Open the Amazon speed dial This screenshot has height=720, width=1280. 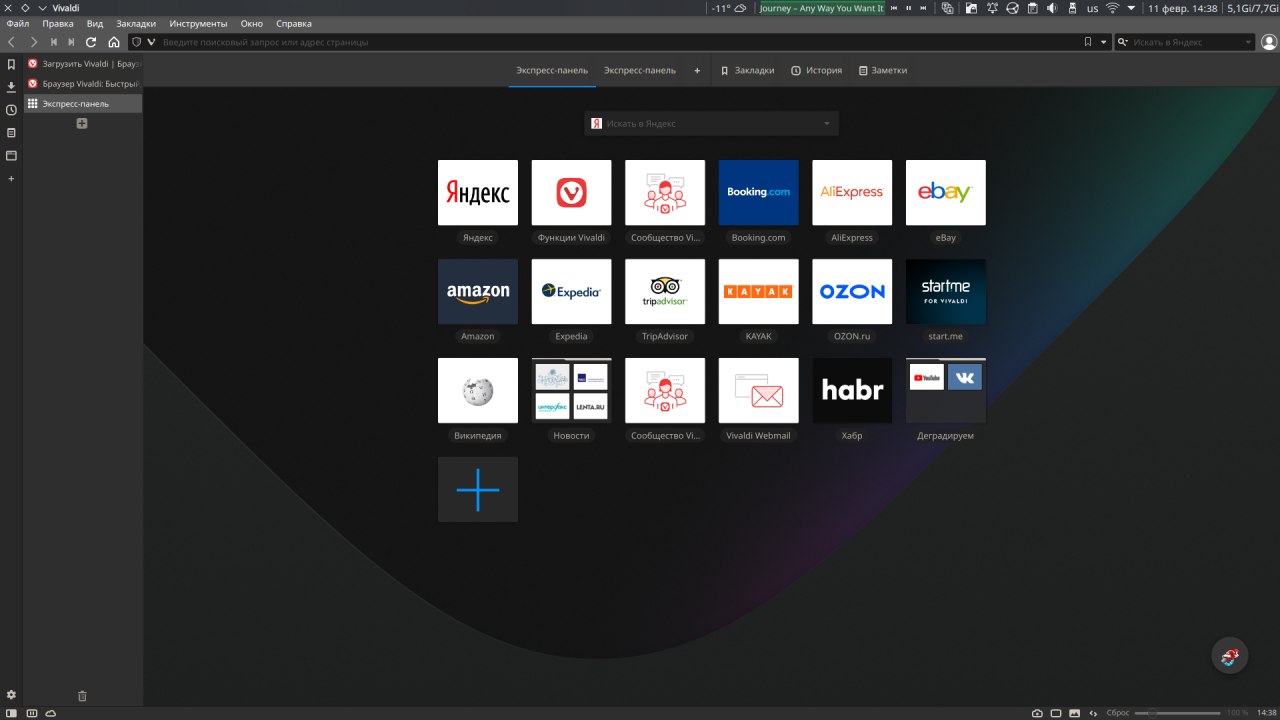[x=478, y=291]
